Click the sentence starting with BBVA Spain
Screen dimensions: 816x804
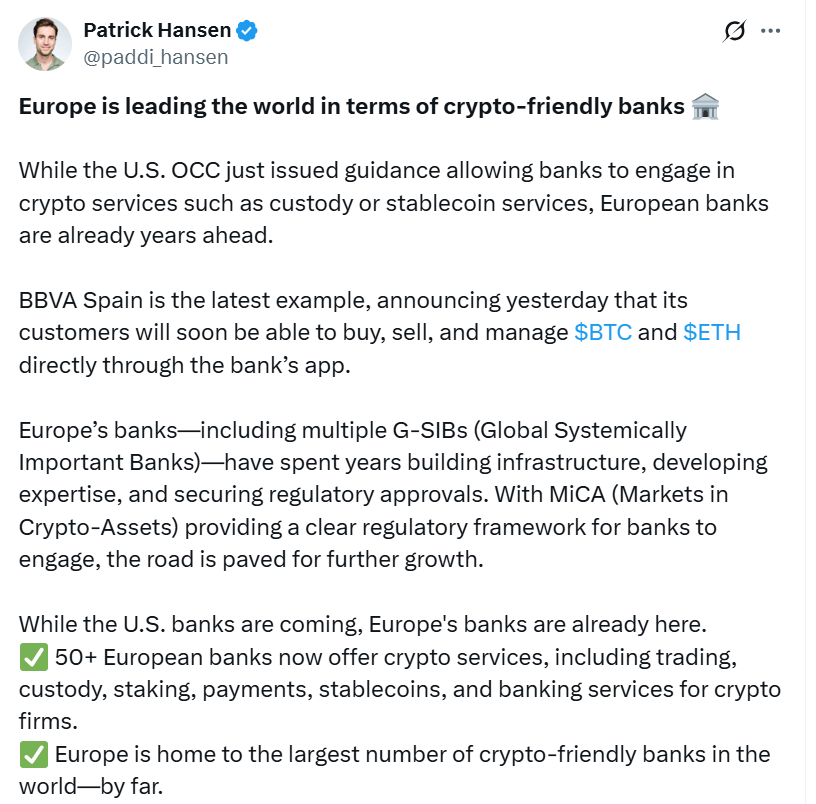(x=380, y=333)
